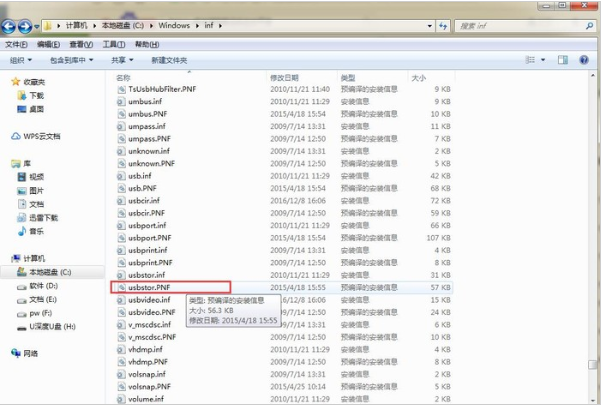Open the 共享 dropdown in toolbar
601x408 pixels.
click(124, 60)
